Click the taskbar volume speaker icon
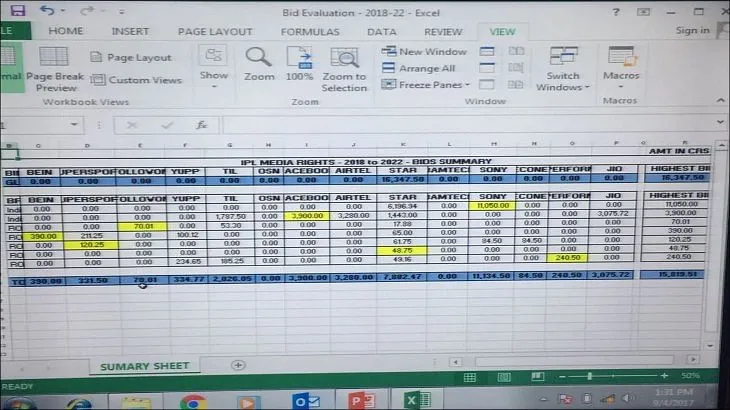The image size is (730, 410). [x=627, y=398]
